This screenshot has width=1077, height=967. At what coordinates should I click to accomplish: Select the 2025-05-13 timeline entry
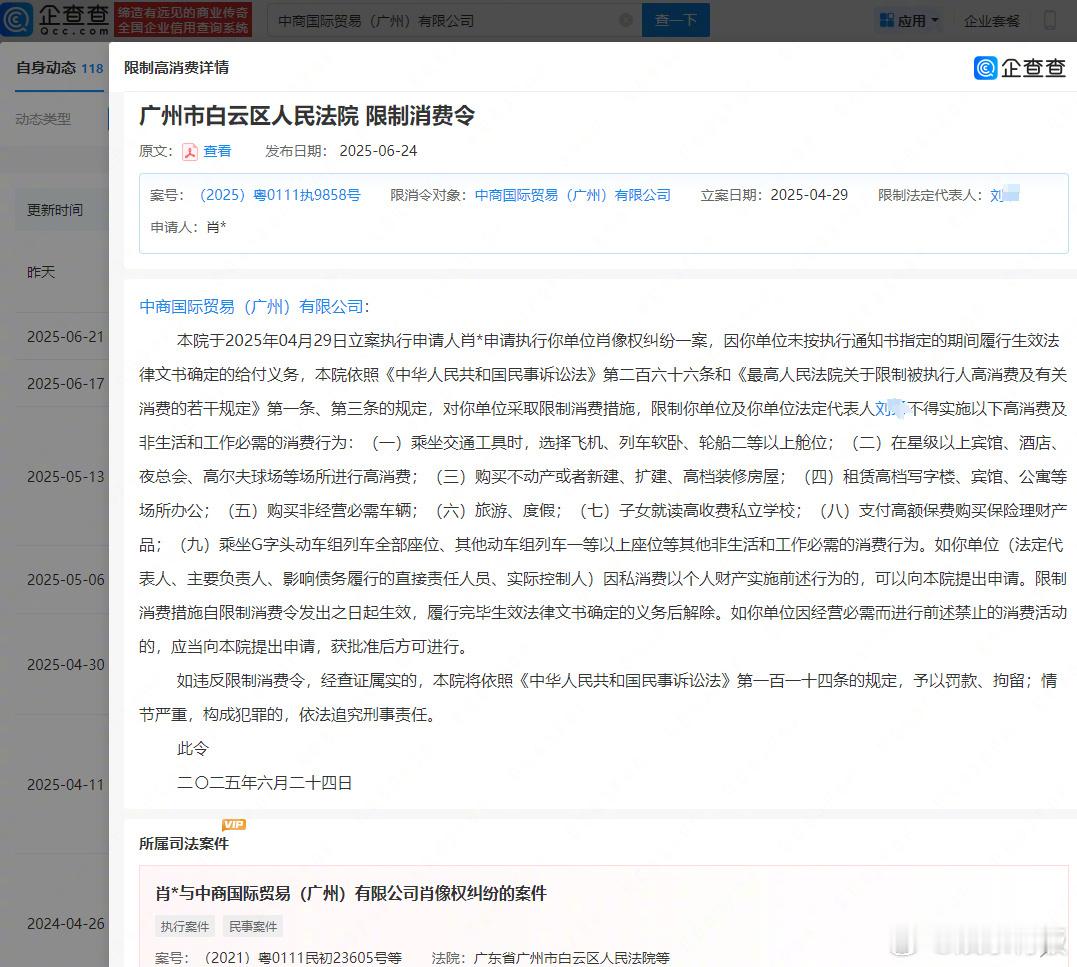[65, 477]
